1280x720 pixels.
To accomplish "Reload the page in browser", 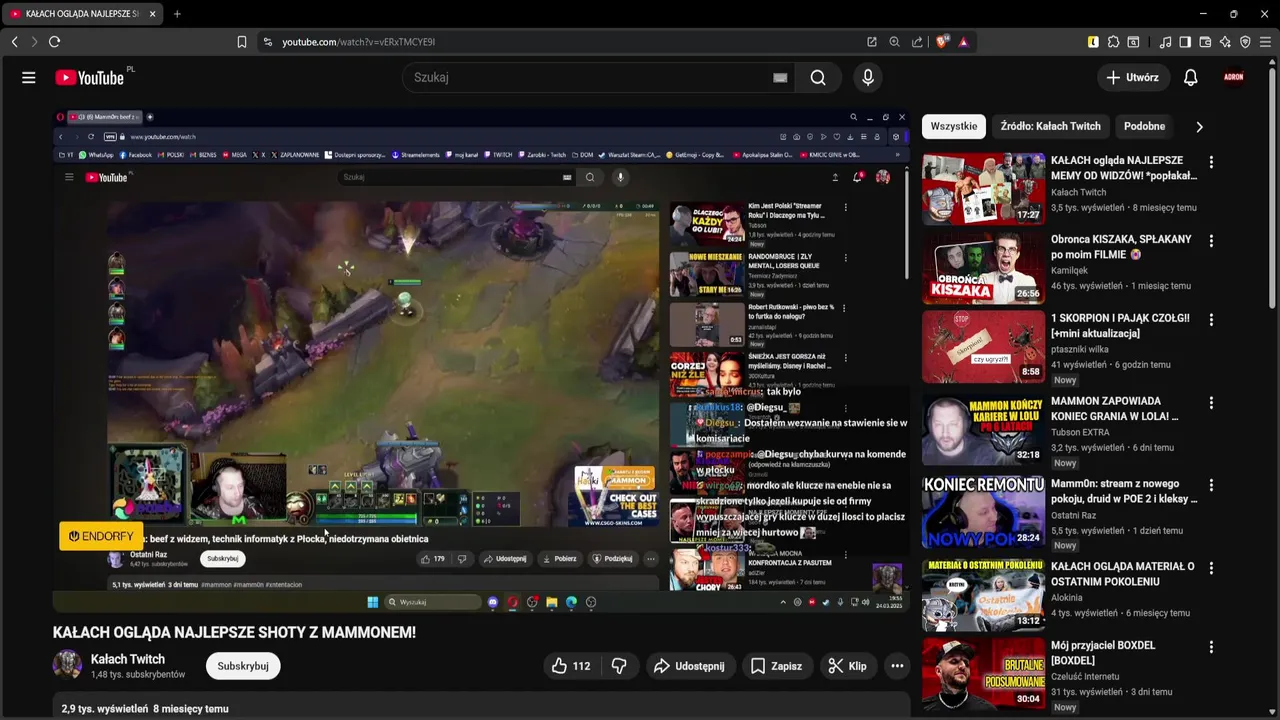I will 54,42.
